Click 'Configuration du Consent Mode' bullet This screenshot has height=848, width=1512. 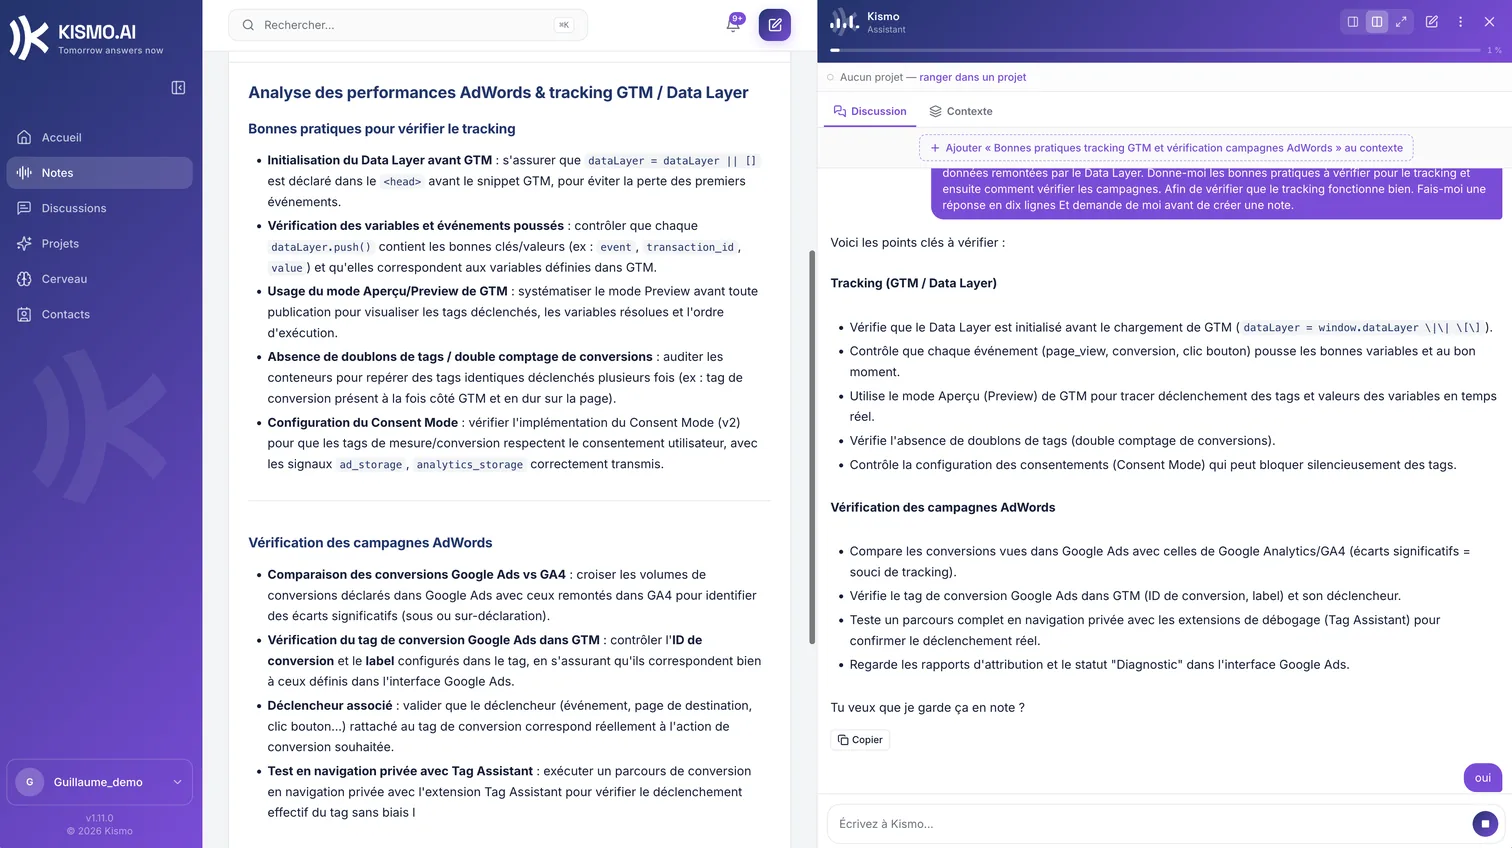click(363, 423)
